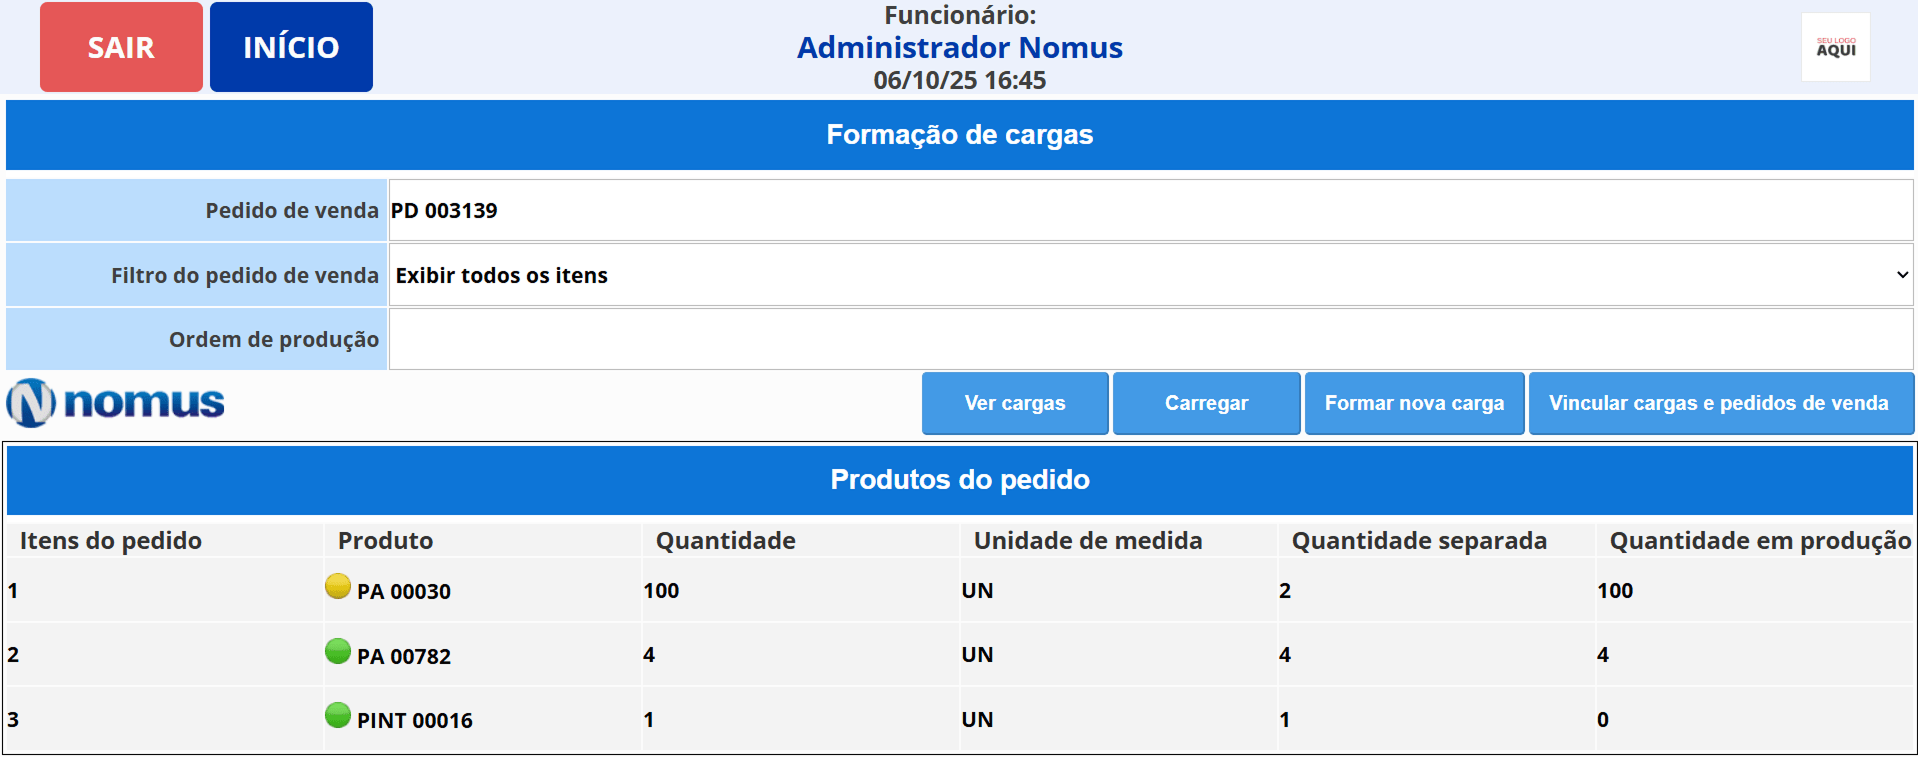Open Ver cargas
This screenshot has height=757, width=1918.
1014,403
